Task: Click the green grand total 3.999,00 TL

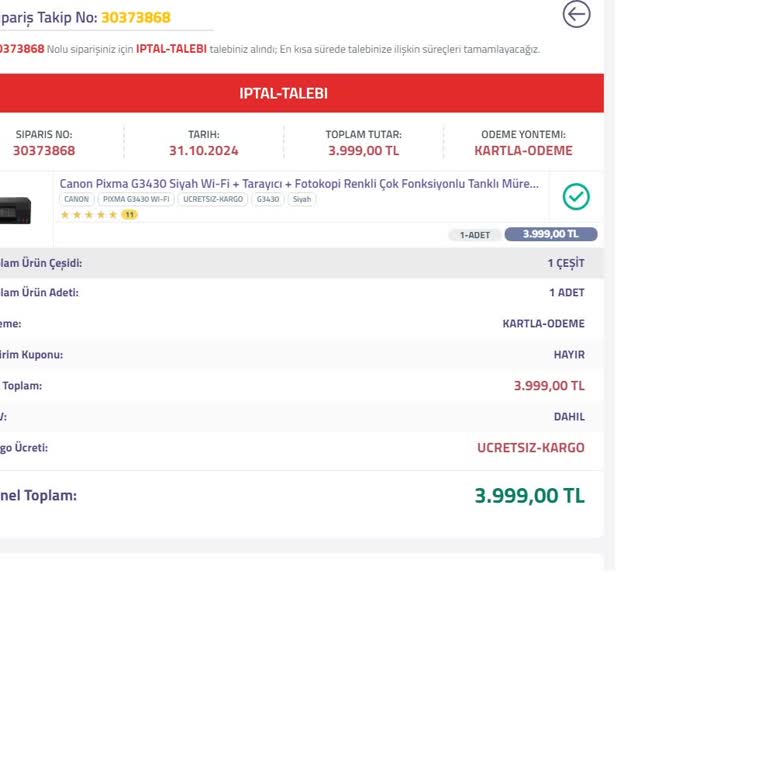Action: click(x=529, y=496)
